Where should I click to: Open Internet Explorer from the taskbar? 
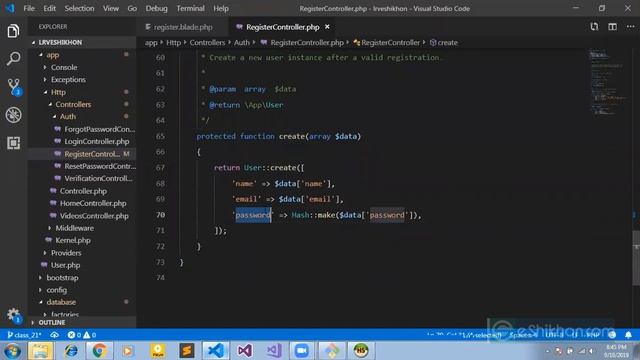(x=70, y=351)
